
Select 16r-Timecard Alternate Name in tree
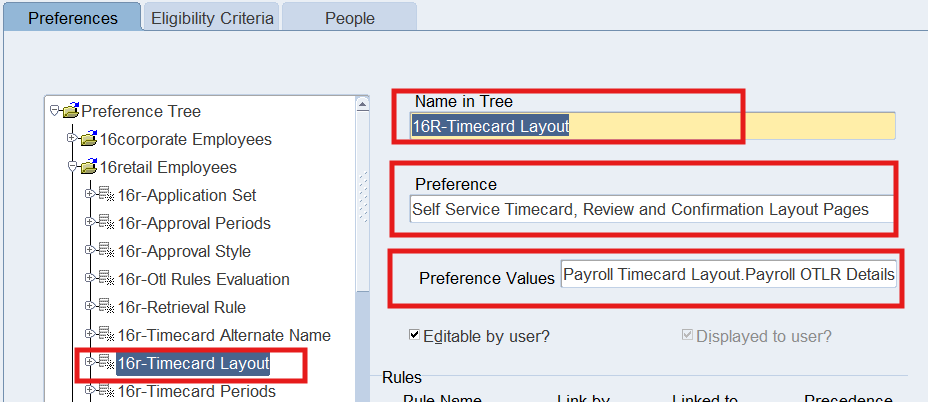pos(224,336)
